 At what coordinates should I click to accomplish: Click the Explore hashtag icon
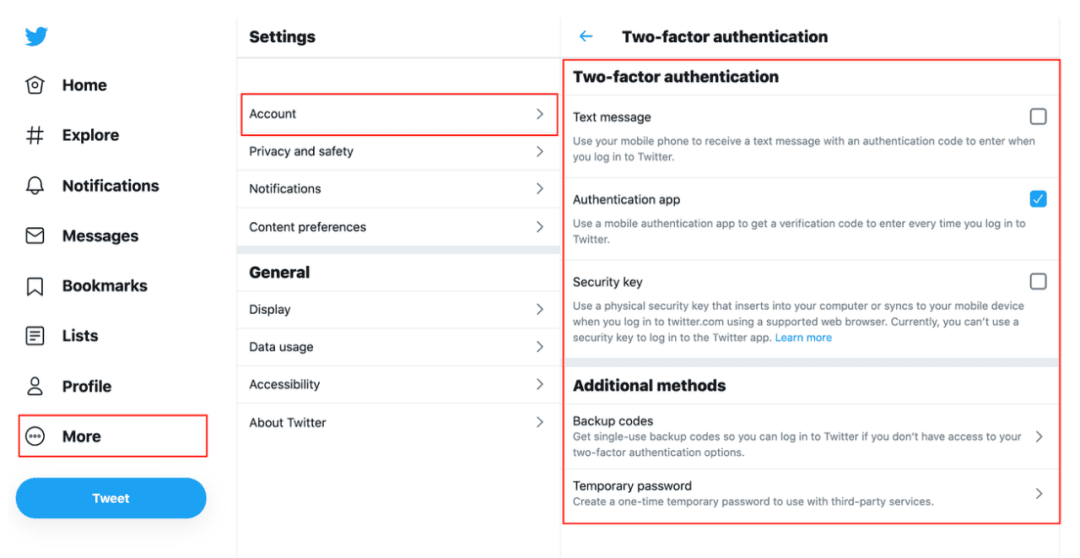click(x=34, y=135)
